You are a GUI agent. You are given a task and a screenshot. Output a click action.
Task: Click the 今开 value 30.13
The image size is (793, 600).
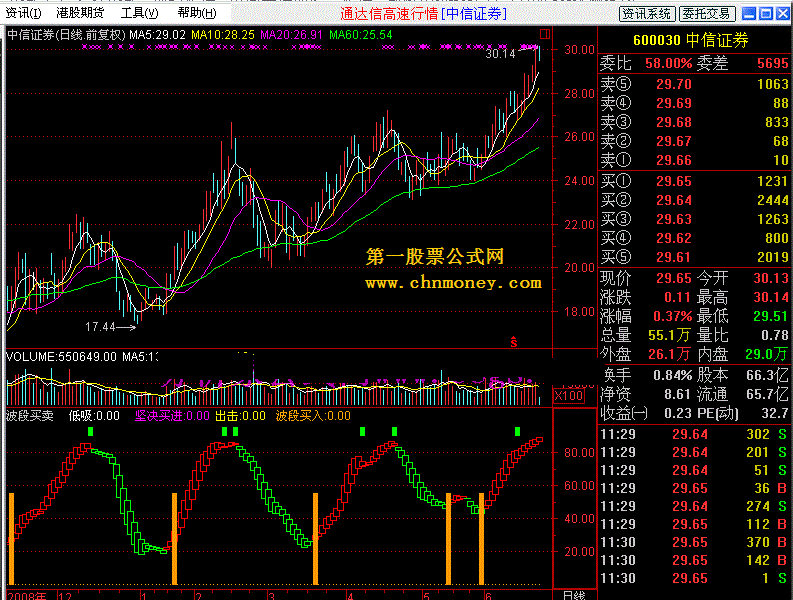pos(771,278)
